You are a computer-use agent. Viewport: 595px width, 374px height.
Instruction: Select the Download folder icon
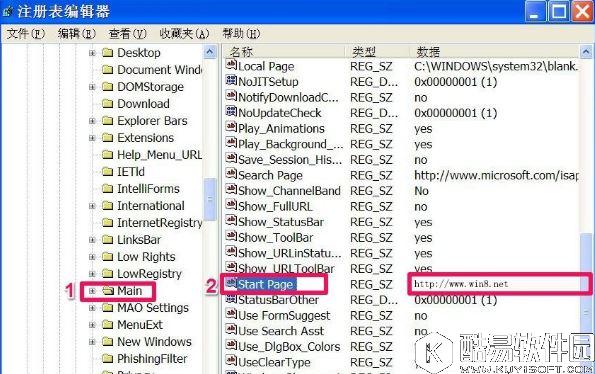click(108, 104)
